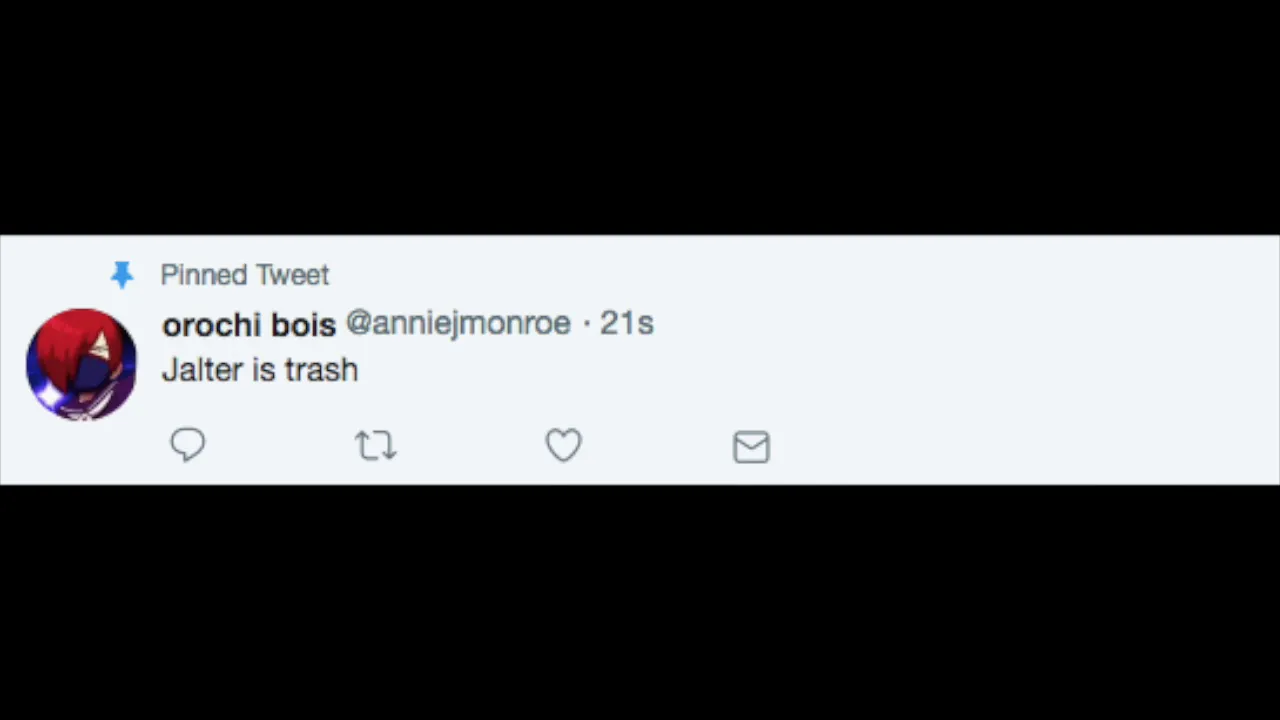Viewport: 1280px width, 720px height.
Task: Send tweet via direct message envelope icon
Action: pyautogui.click(x=751, y=447)
